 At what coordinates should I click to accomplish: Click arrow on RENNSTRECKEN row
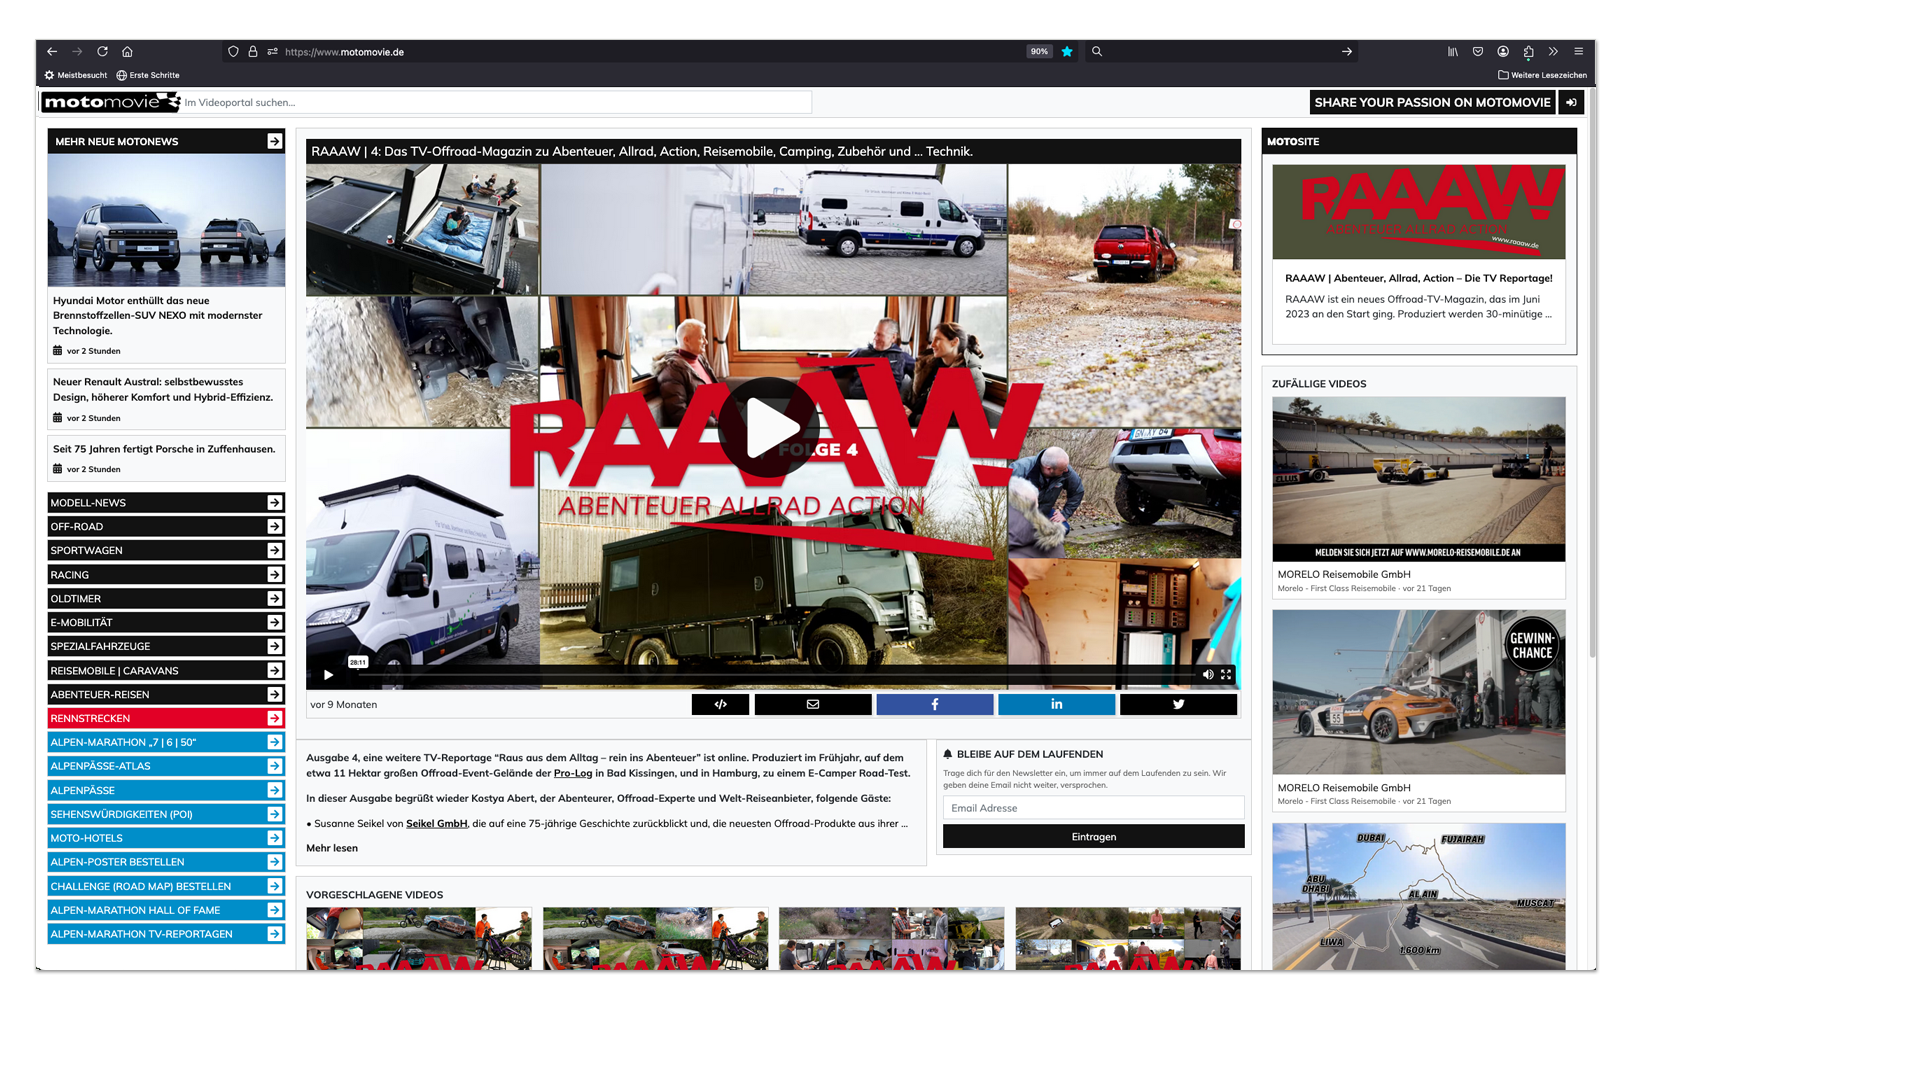point(275,719)
